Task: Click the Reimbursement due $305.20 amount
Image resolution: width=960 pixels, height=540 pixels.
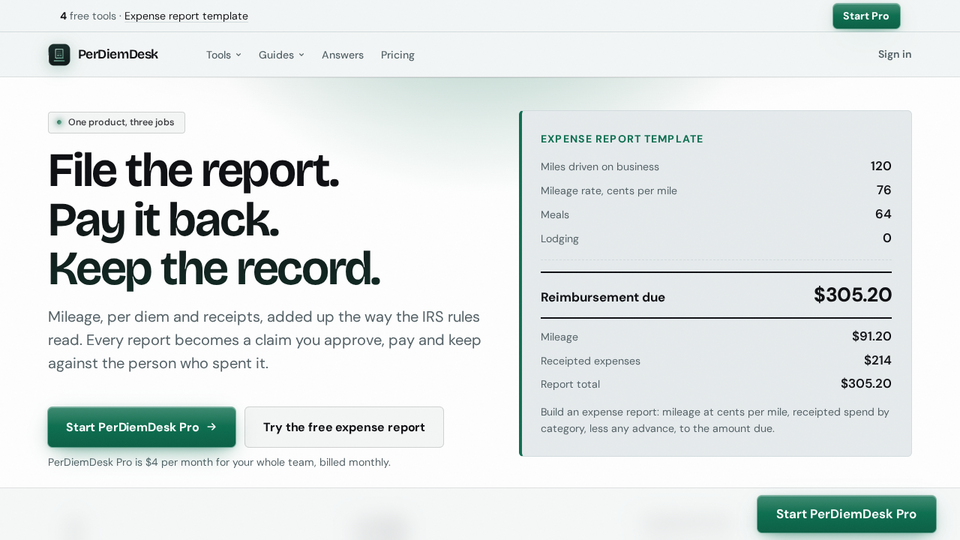Action: (852, 295)
